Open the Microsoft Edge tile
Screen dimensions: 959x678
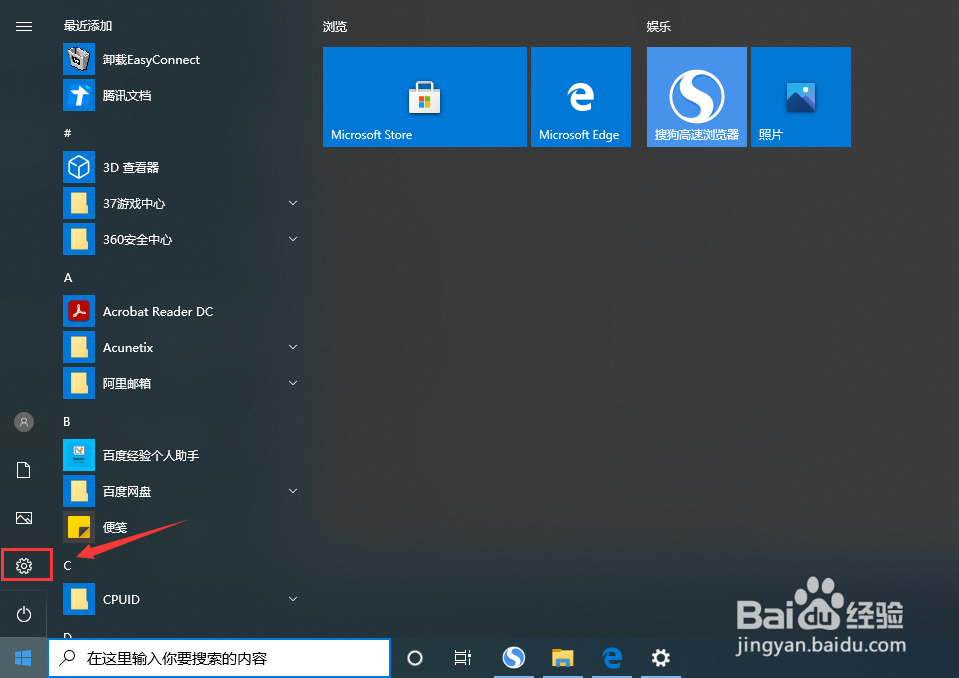pyautogui.click(x=580, y=97)
